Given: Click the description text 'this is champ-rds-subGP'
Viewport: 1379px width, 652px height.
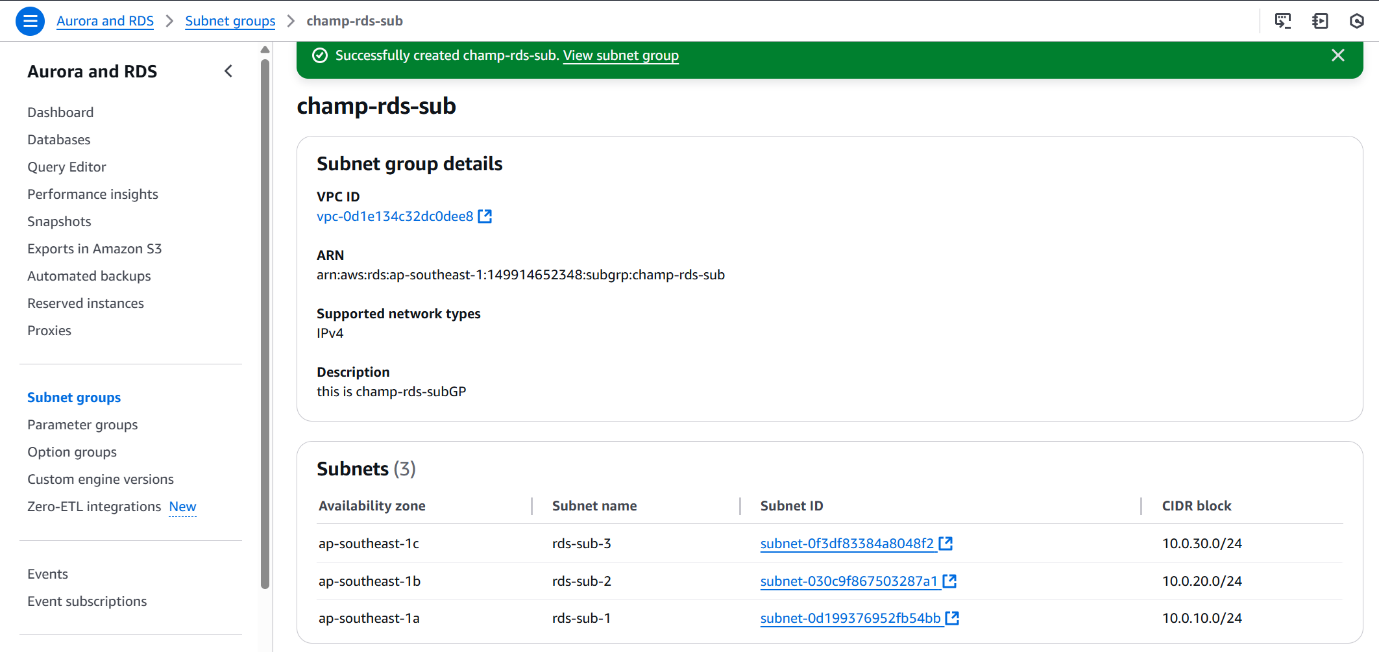Looking at the screenshot, I should click(392, 392).
